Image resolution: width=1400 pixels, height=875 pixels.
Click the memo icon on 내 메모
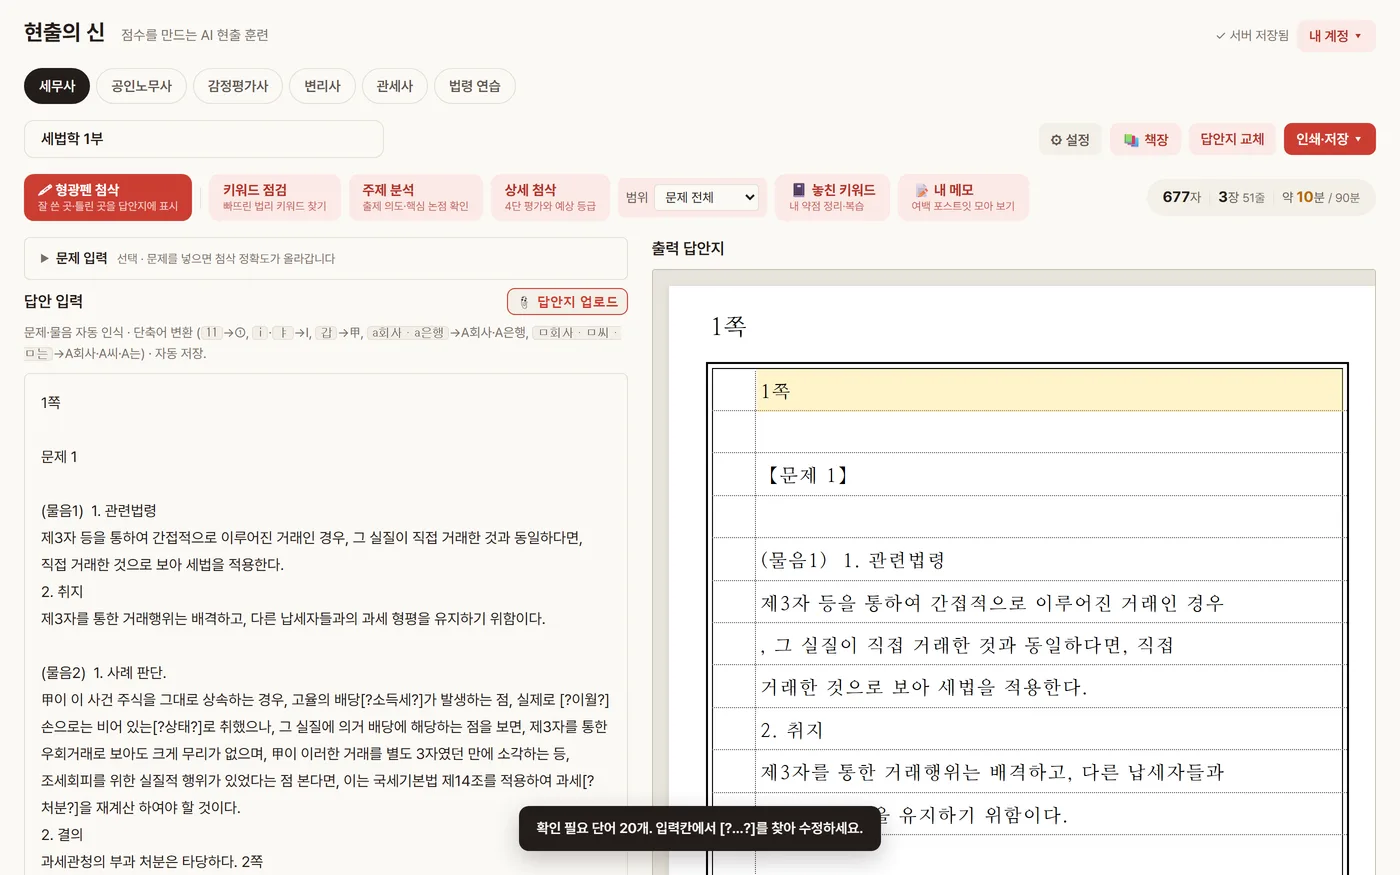coord(921,190)
